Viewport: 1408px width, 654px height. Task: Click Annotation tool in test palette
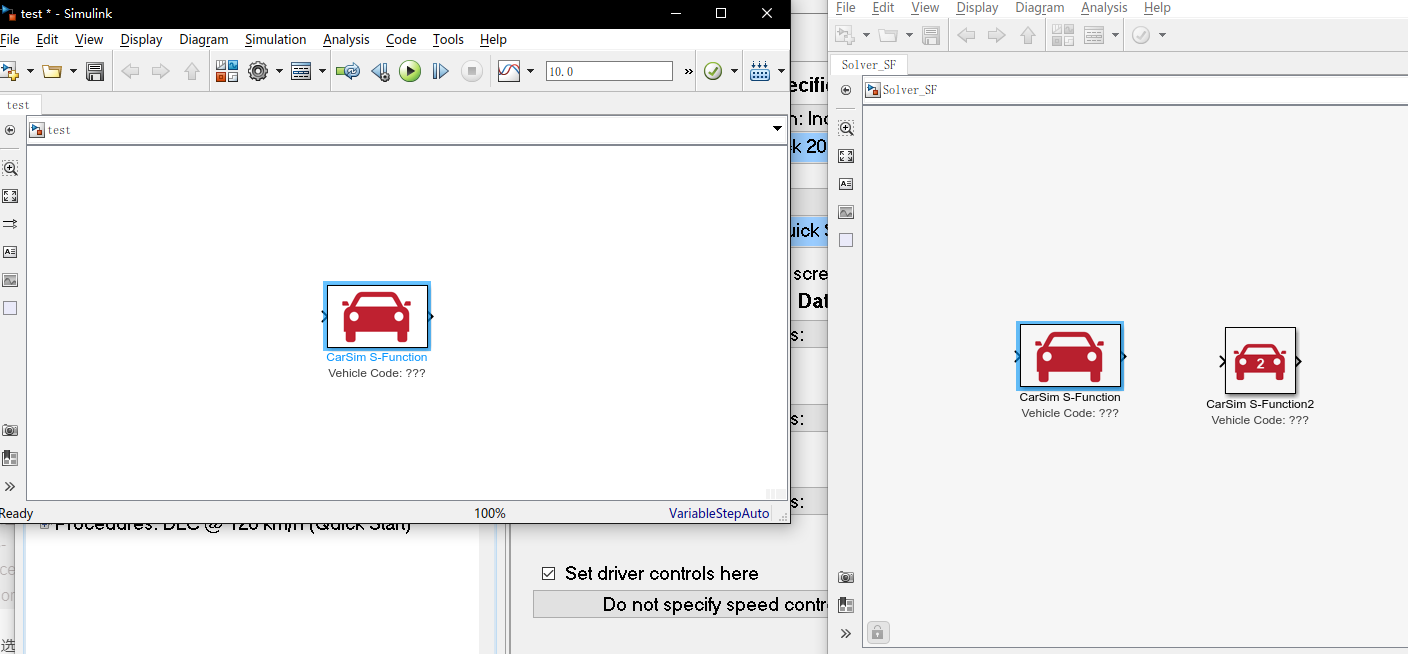point(10,252)
